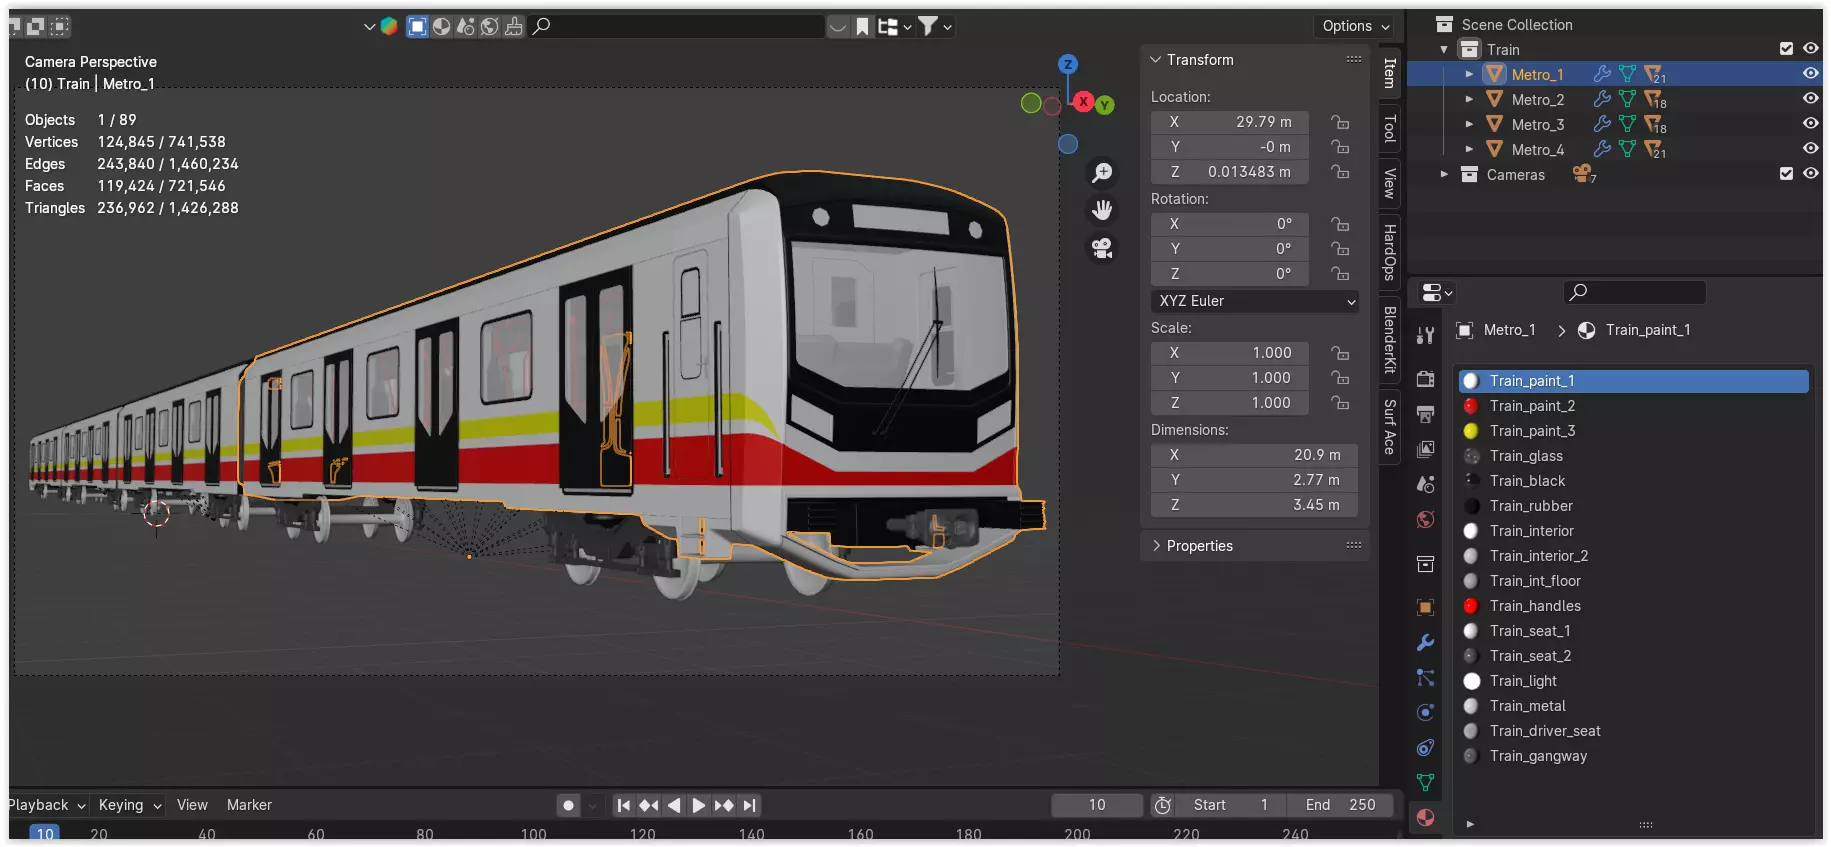Click the red X axis gizmo
The width and height of the screenshot is (1831, 847).
coord(1083,101)
